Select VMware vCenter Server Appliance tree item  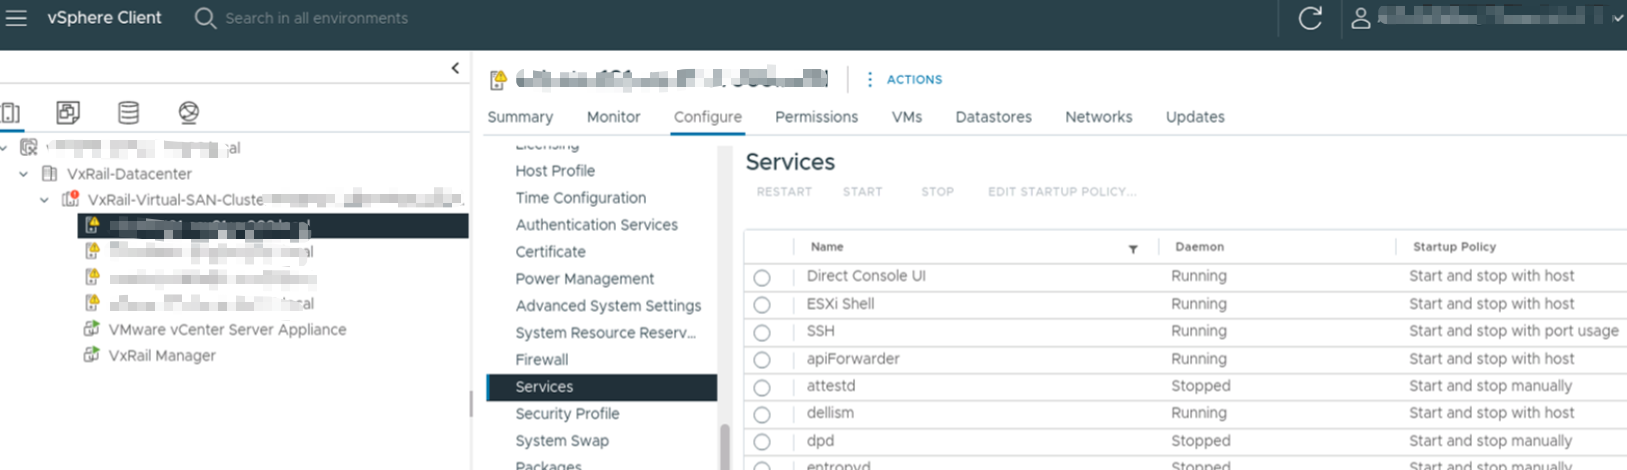pos(227,329)
